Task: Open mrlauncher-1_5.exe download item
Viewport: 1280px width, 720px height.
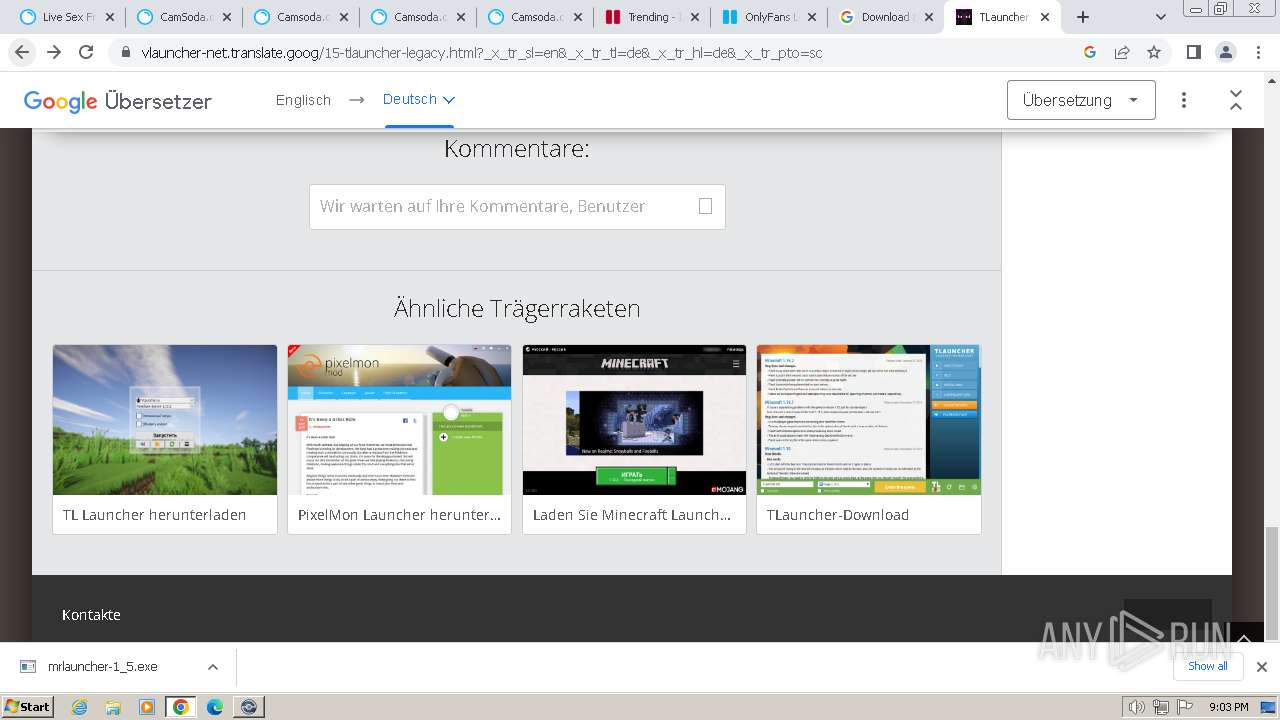Action: pos(102,667)
